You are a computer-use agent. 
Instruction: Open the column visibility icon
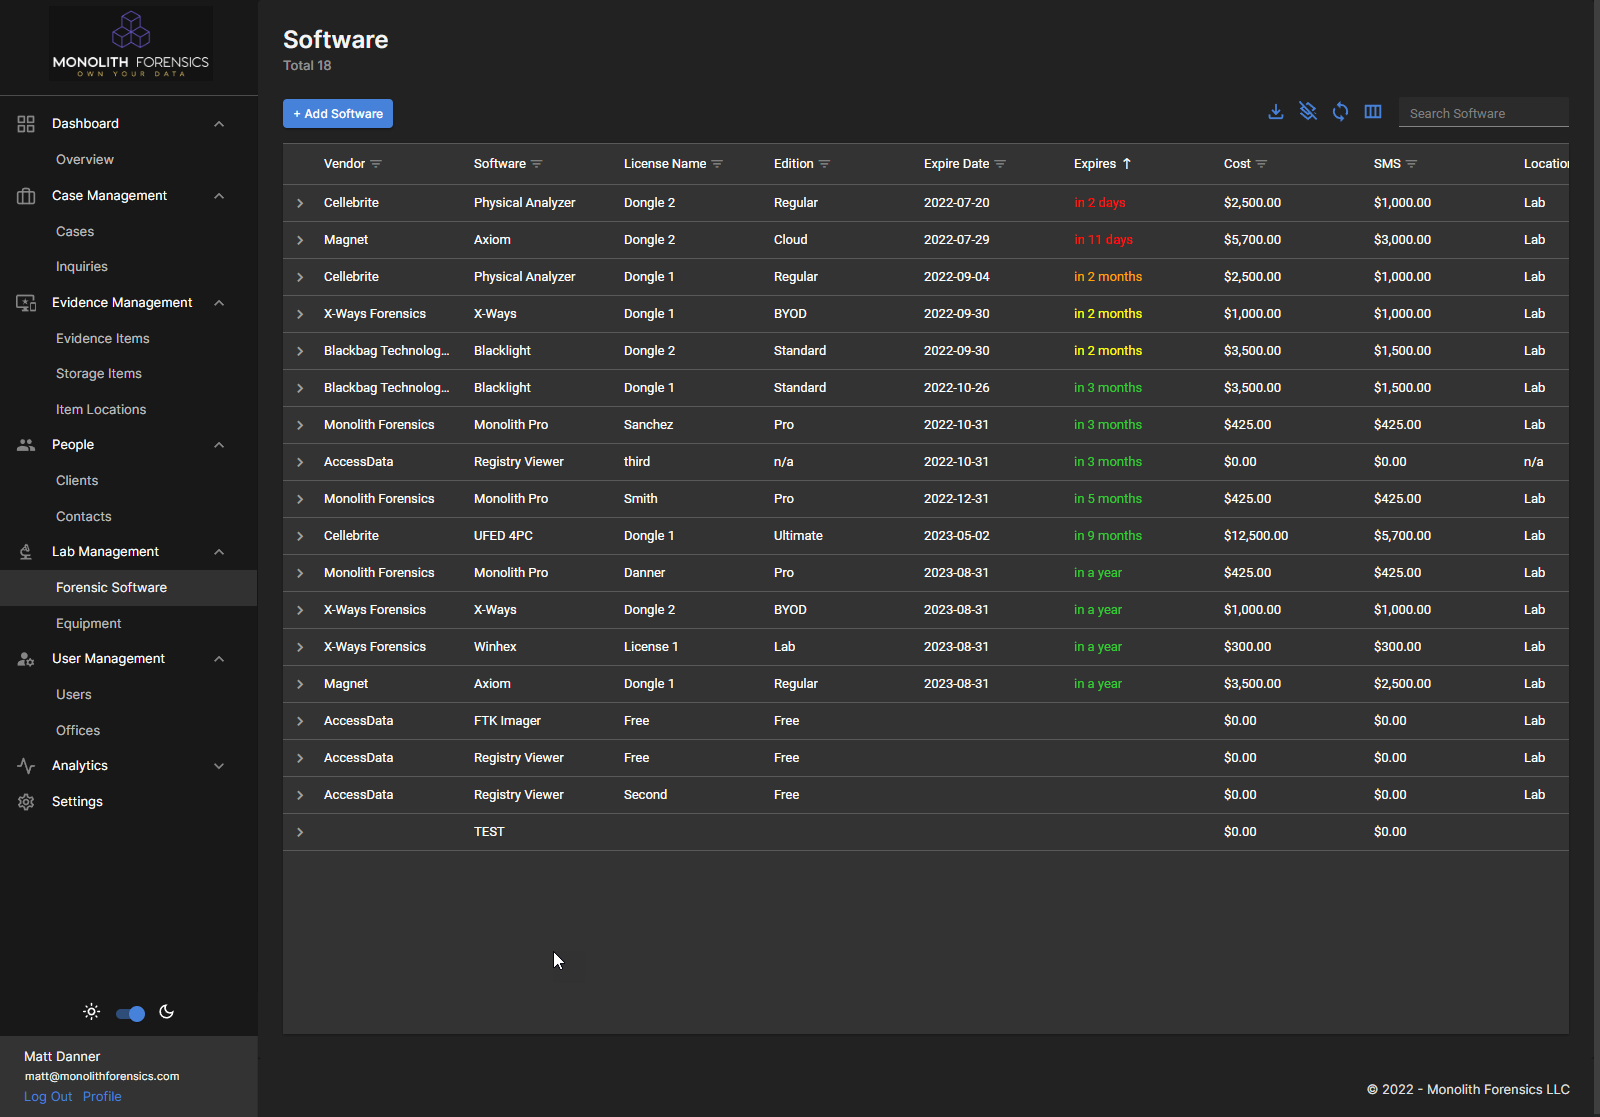click(1372, 112)
